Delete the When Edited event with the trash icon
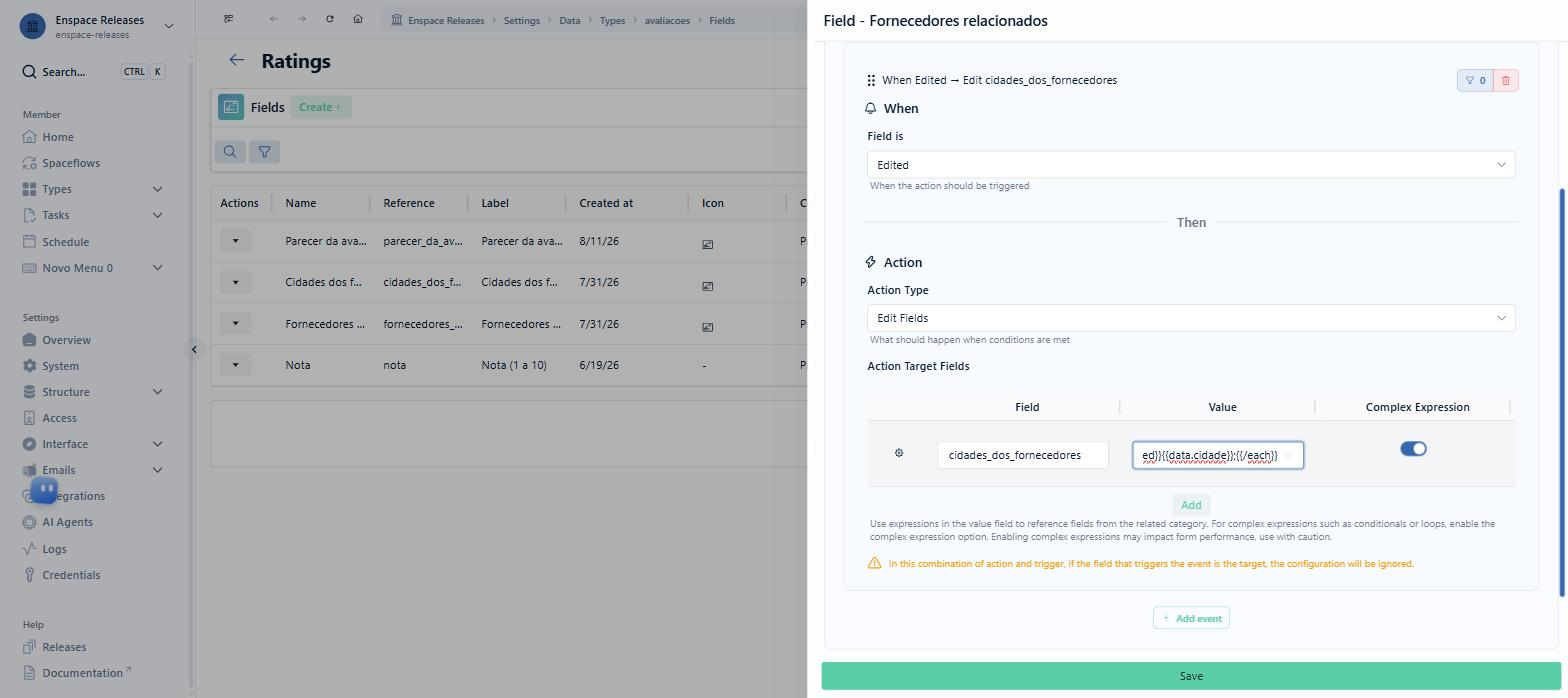The image size is (1568, 698). pos(1505,80)
